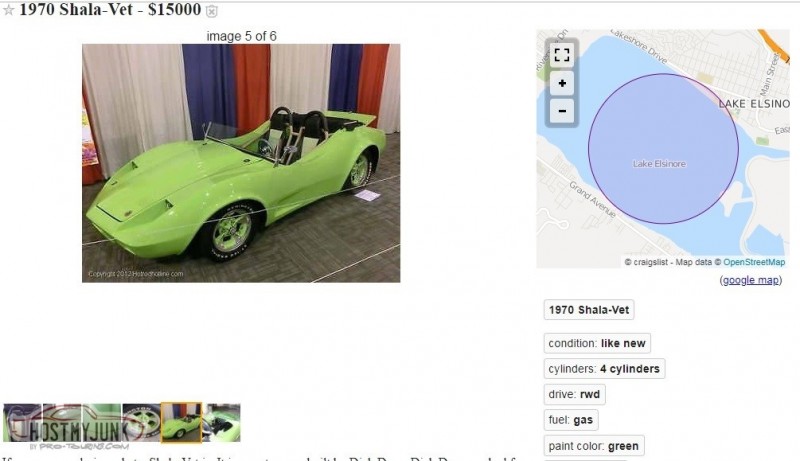Select the highlighted fifth thumbnail

point(181,423)
